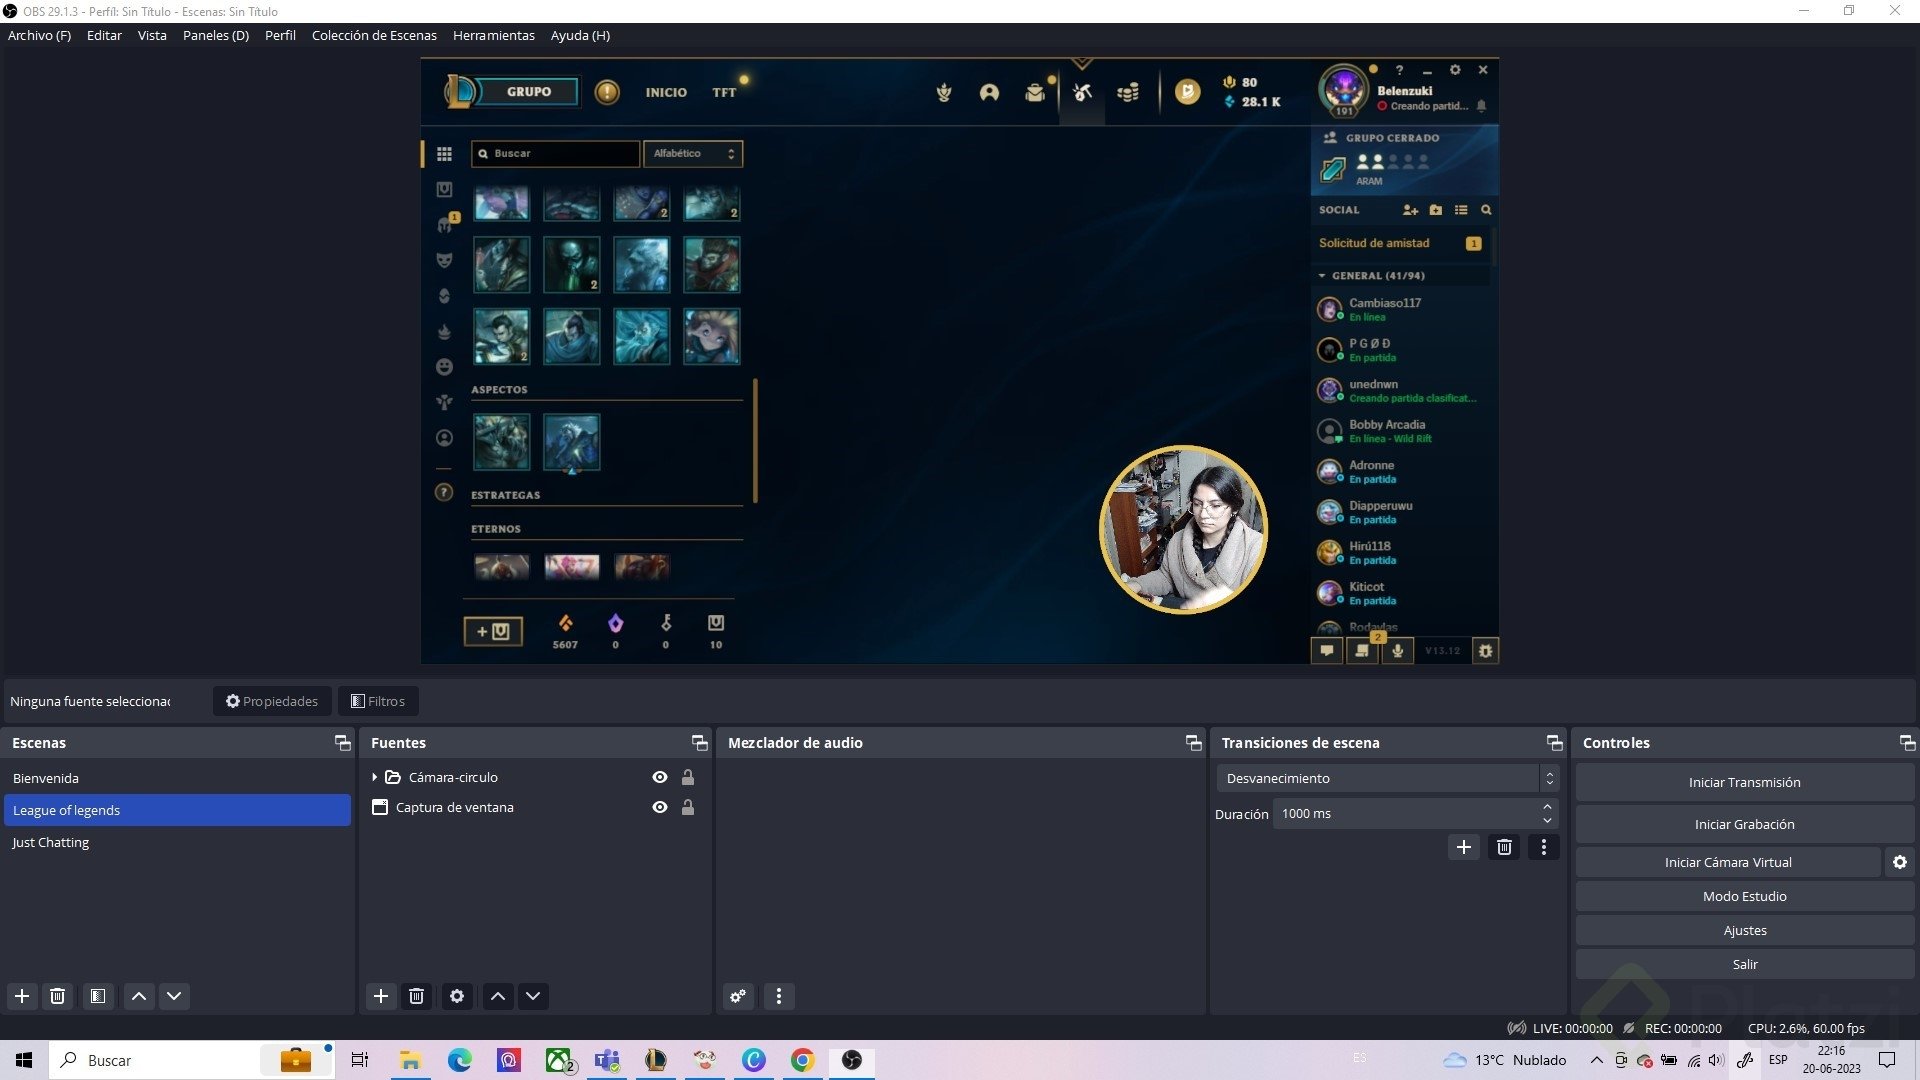Collapse the GENERAL (41/94) friends list

point(1322,274)
